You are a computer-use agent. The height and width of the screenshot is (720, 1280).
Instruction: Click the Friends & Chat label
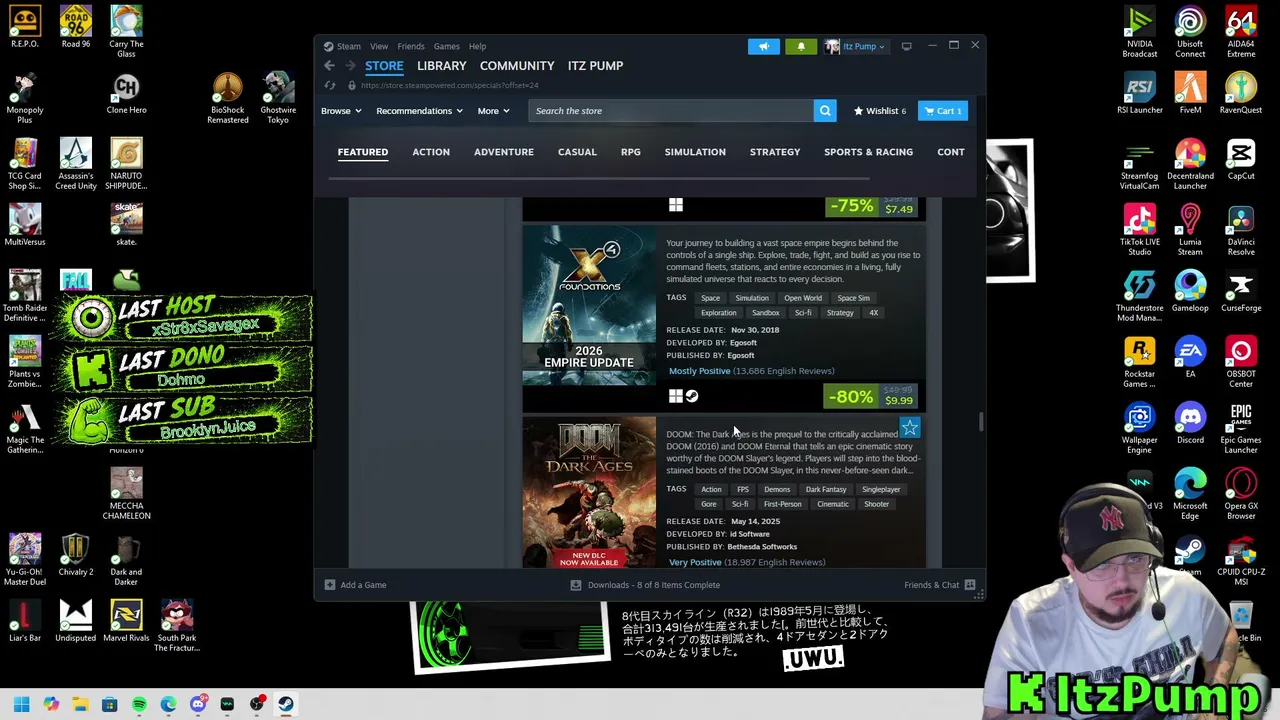[x=931, y=585]
